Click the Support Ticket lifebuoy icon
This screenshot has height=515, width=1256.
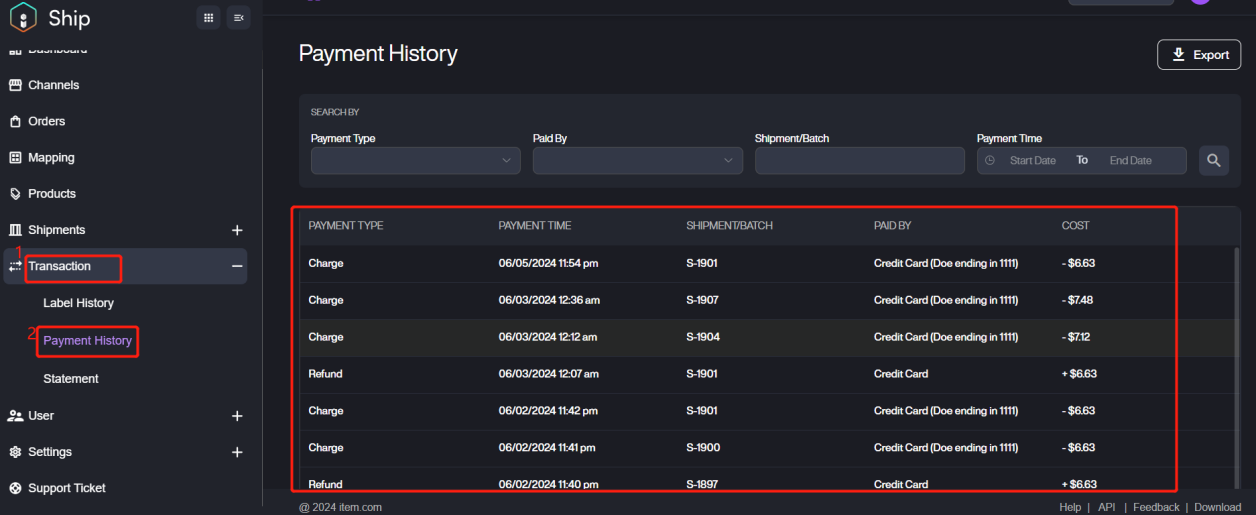pyautogui.click(x=15, y=488)
